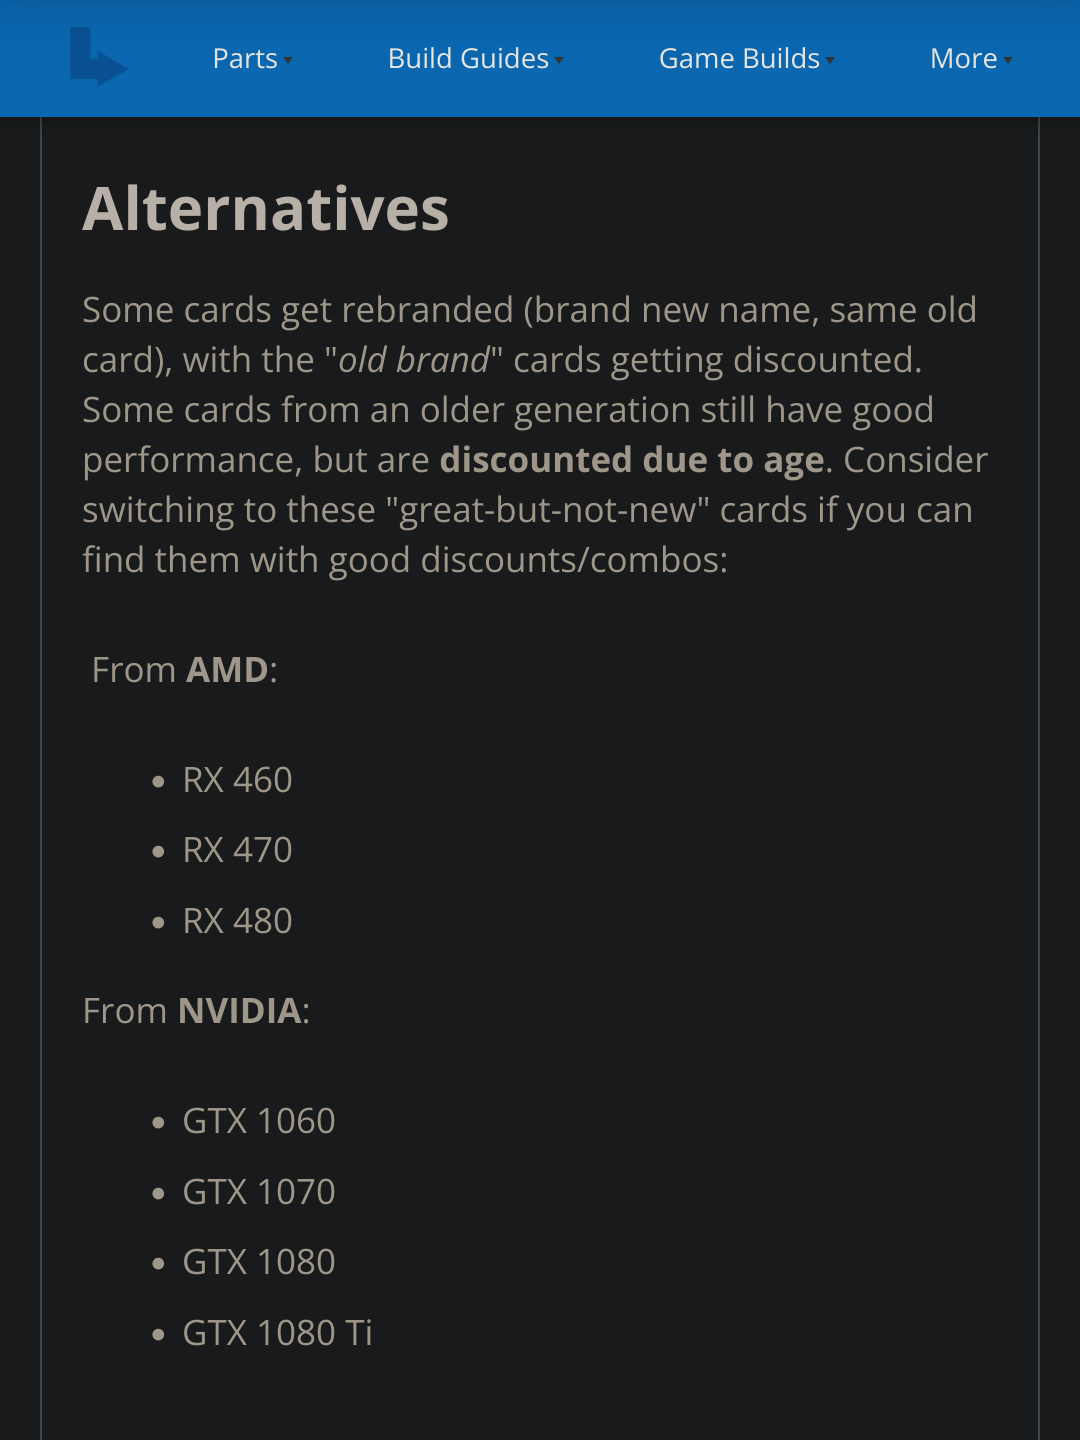This screenshot has width=1080, height=1440.
Task: Choose the GTX 1080 Ti item
Action: coord(277,1333)
